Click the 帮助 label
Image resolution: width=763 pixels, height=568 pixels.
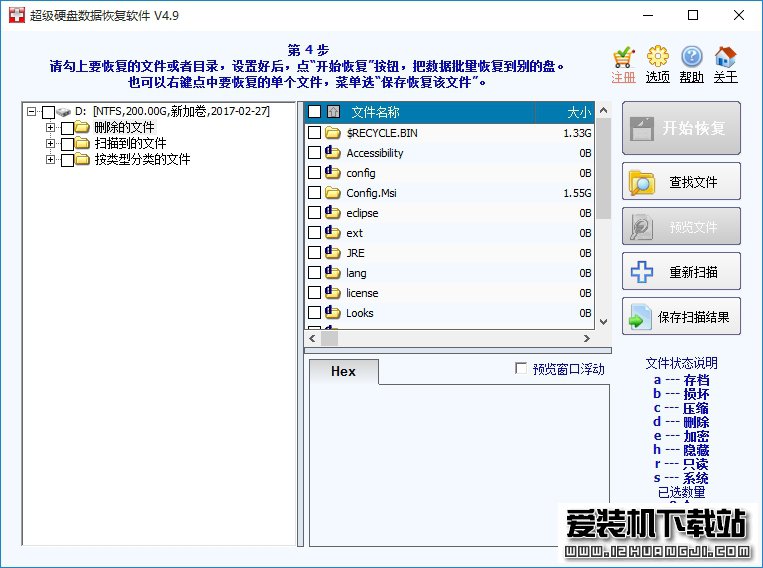(691, 77)
